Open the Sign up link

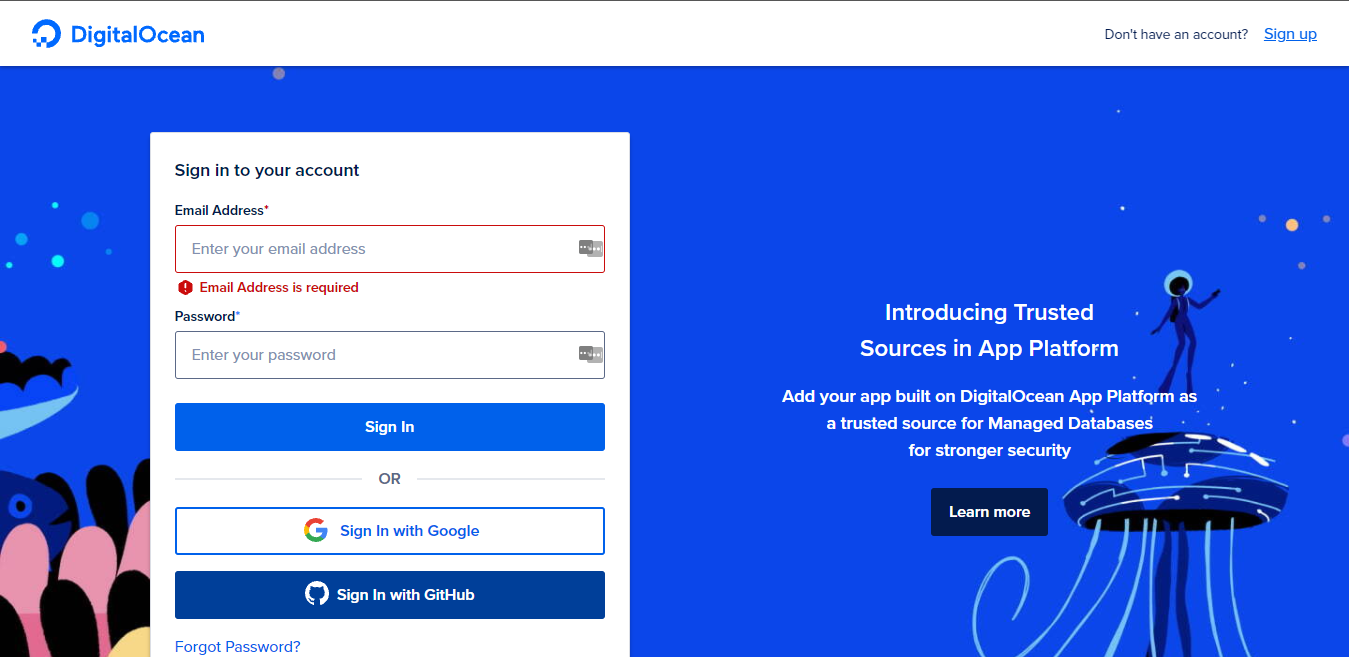coord(1290,34)
